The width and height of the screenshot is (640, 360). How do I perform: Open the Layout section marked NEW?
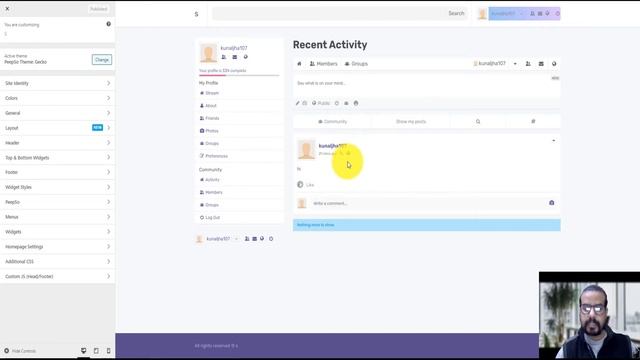tap(58, 128)
